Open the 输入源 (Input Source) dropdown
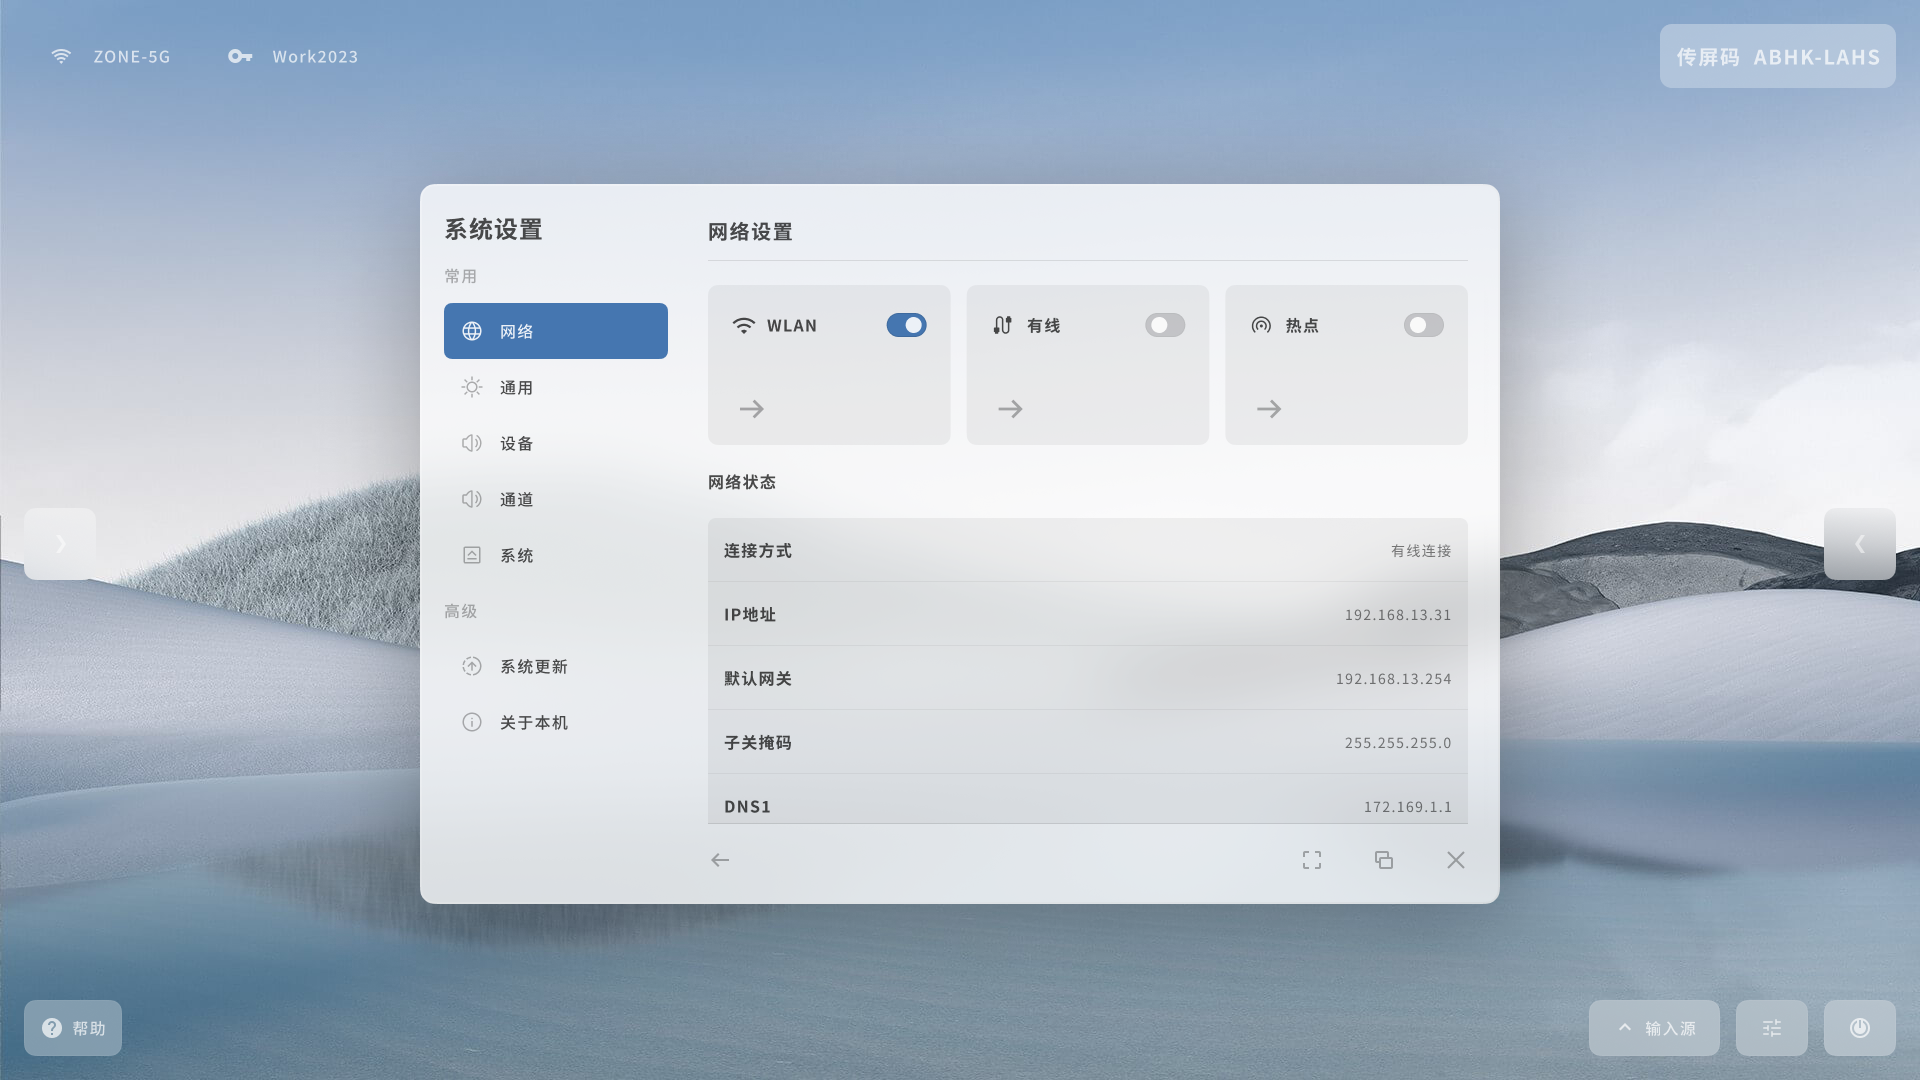1920x1080 pixels. pos(1654,1027)
